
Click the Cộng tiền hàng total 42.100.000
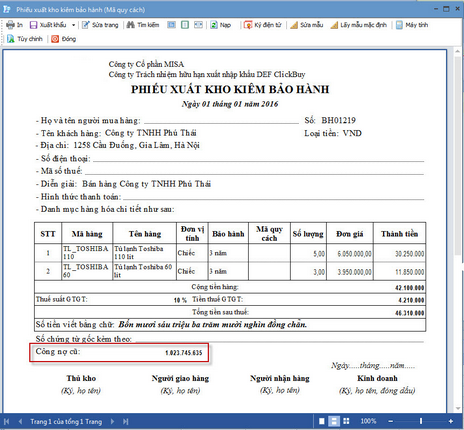point(410,288)
